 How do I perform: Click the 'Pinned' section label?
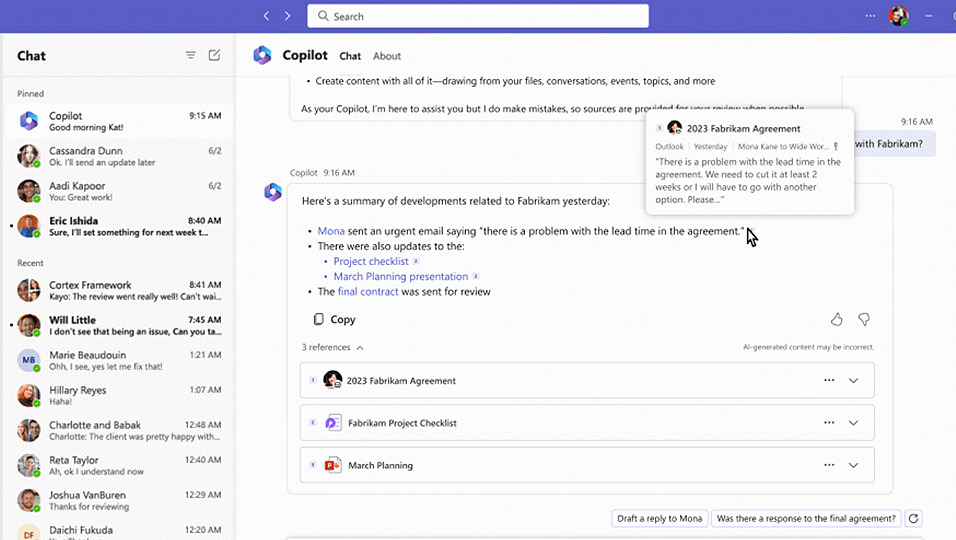[x=30, y=94]
